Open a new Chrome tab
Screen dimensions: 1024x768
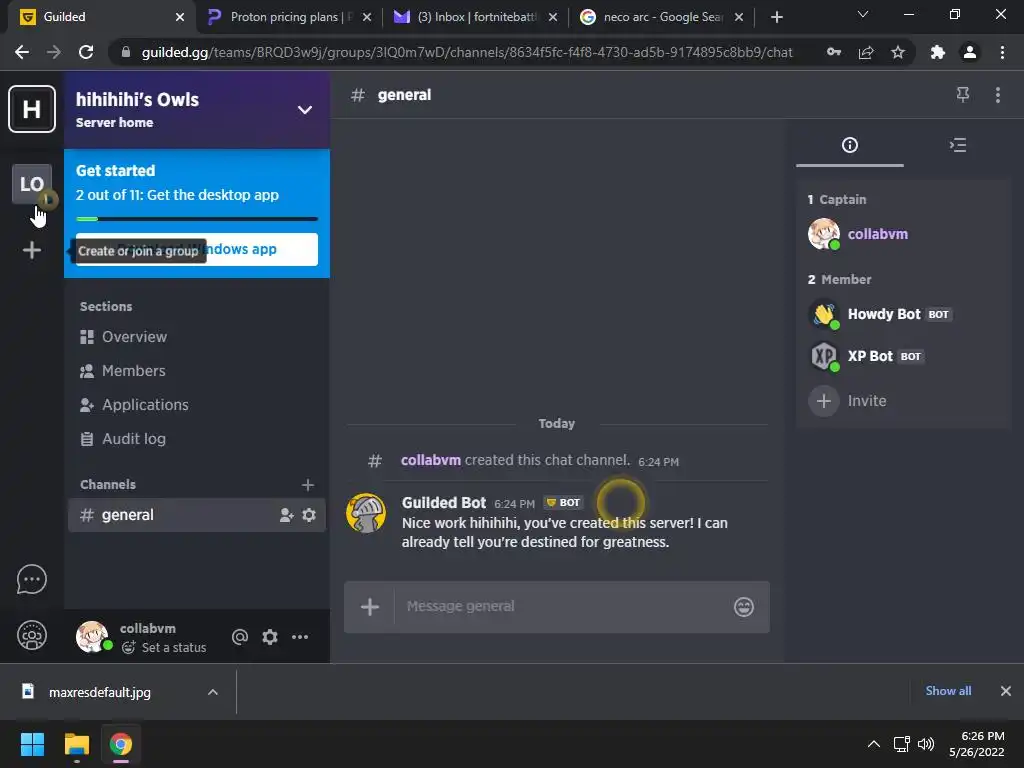click(x=776, y=17)
